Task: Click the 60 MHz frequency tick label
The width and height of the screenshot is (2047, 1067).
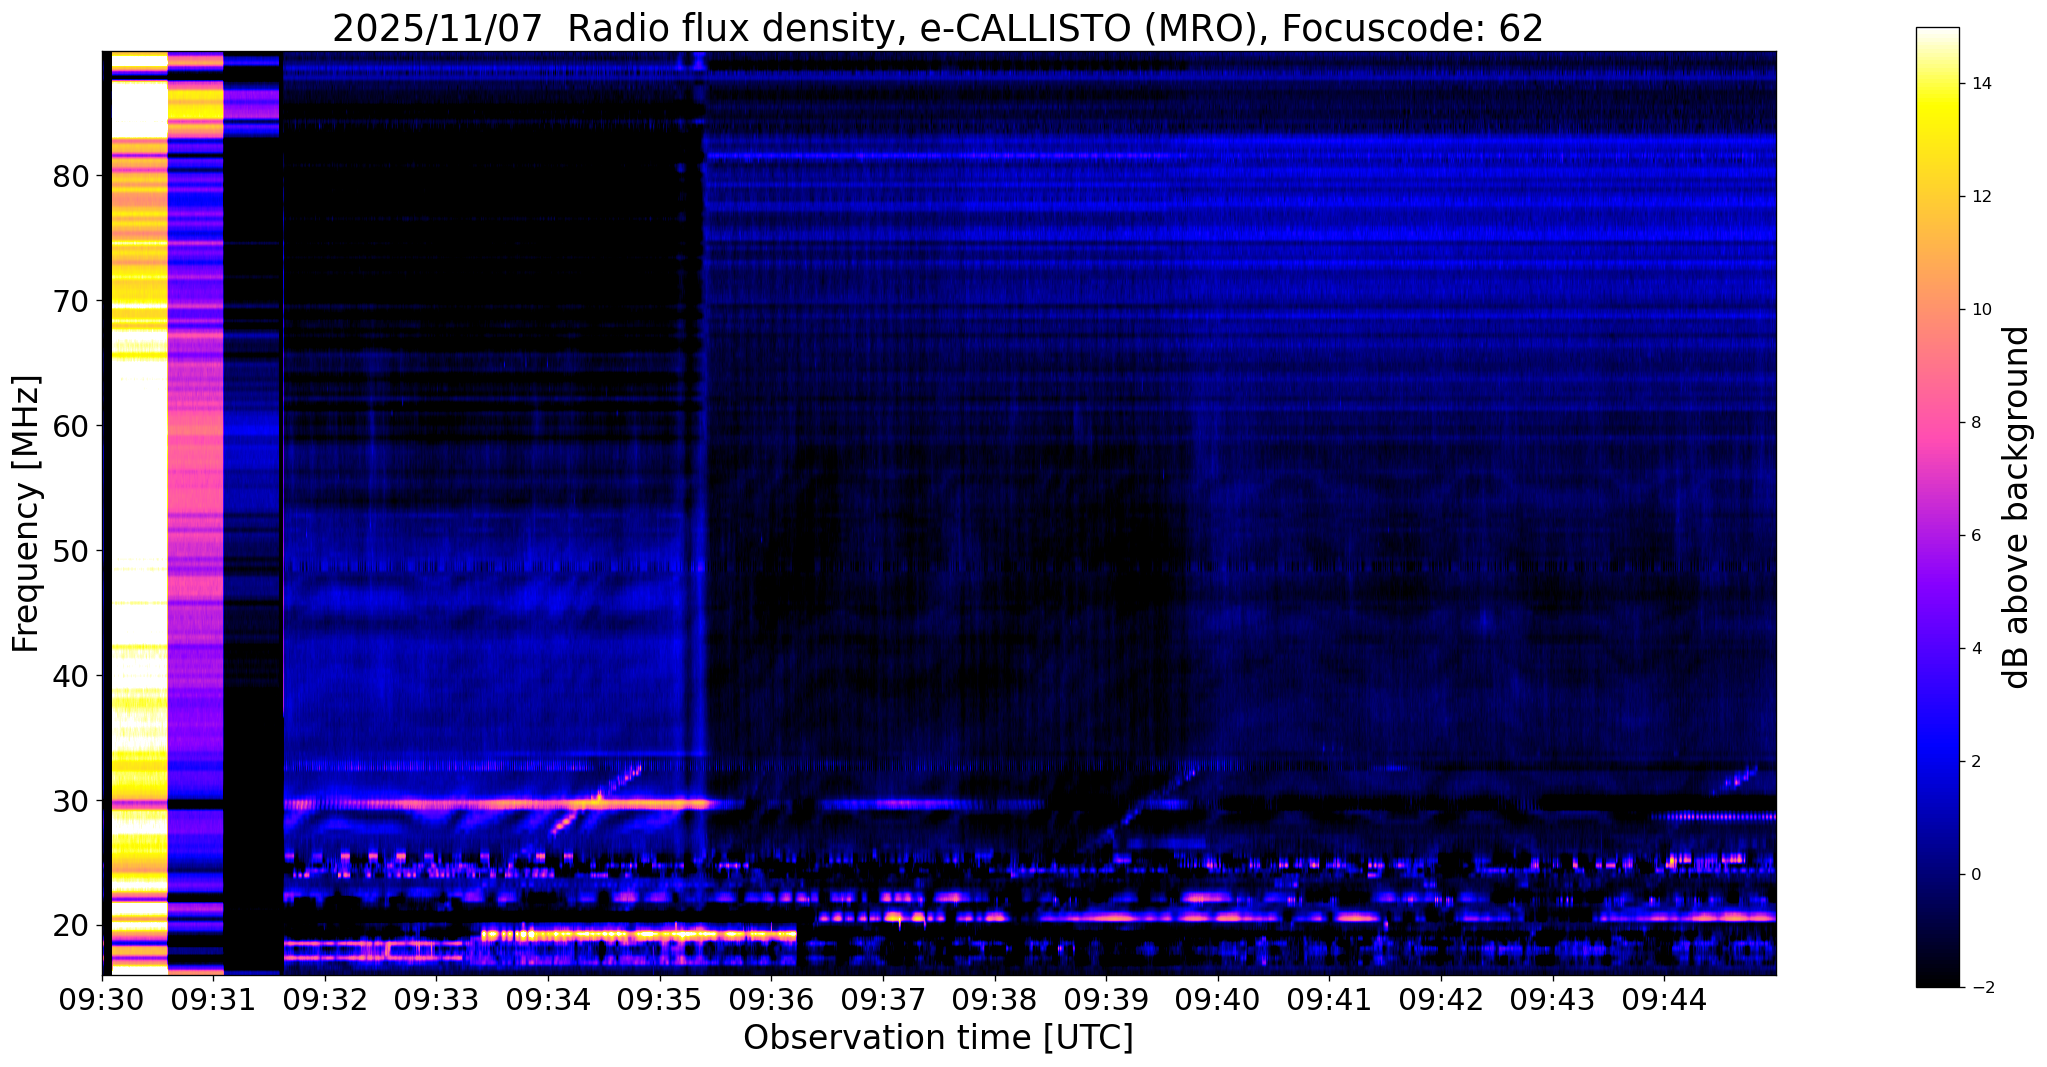Action: 71,426
